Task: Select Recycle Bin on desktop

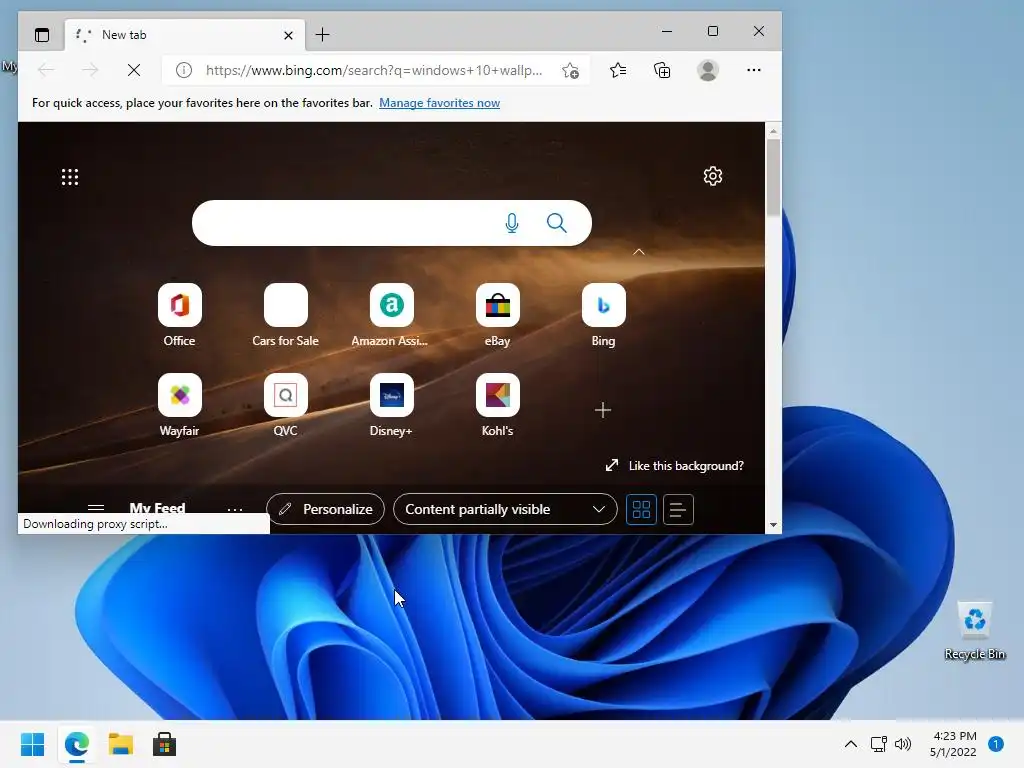Action: click(x=974, y=630)
